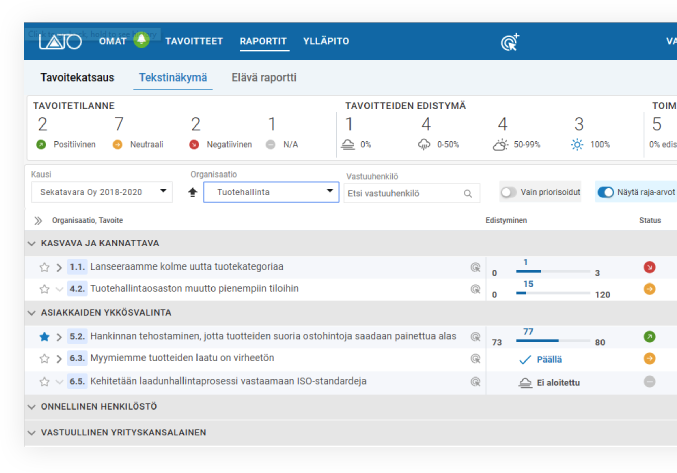Click the green Positiivinen summary icon

(41, 145)
